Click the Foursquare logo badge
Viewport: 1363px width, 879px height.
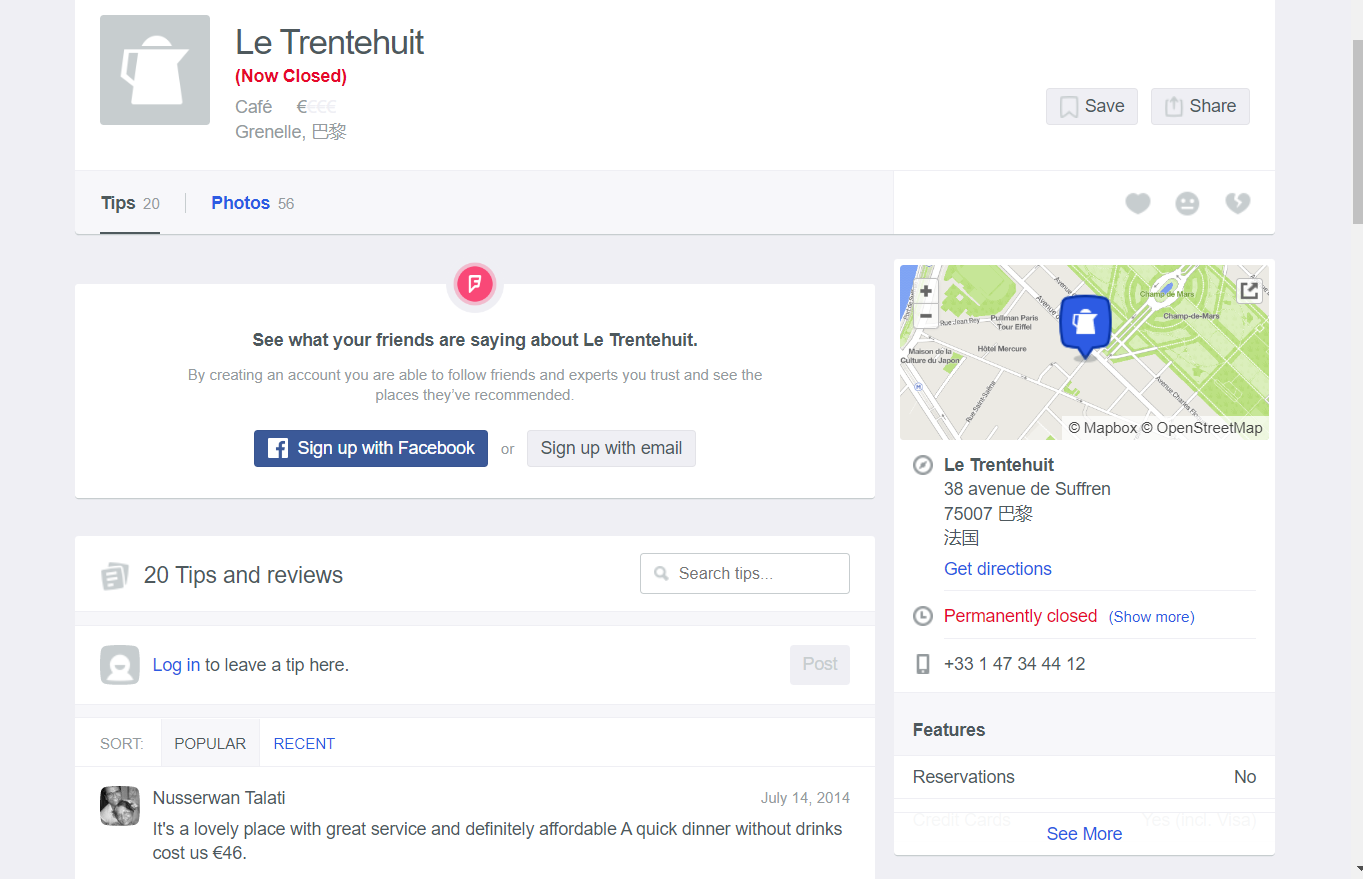coord(475,284)
